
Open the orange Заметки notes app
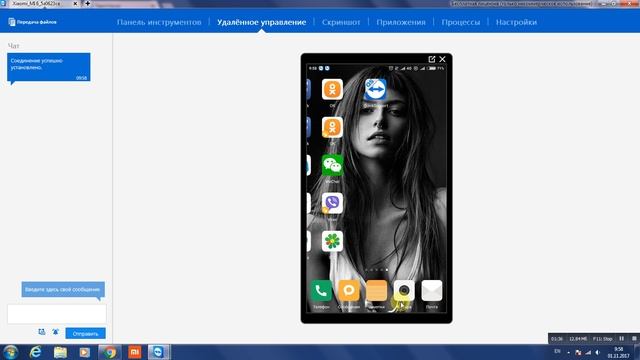376,291
